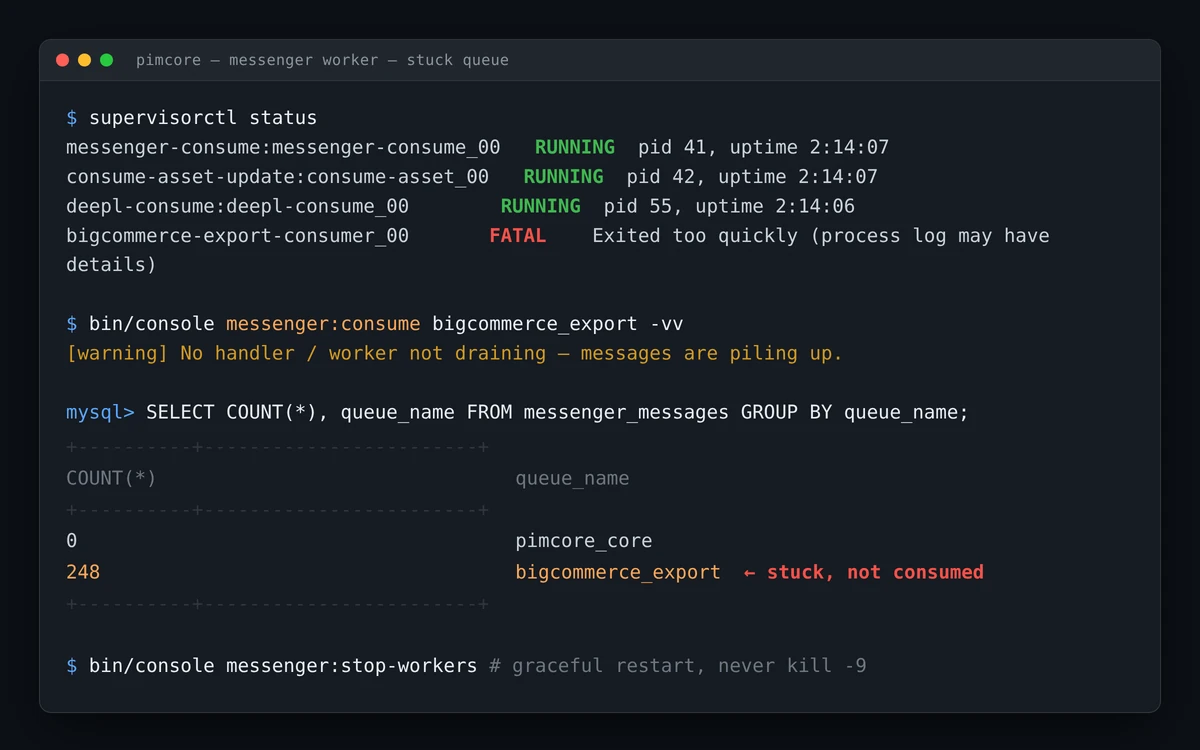Click RUNNING status of deepl-consume_00
1200x750 pixels.
[541, 206]
